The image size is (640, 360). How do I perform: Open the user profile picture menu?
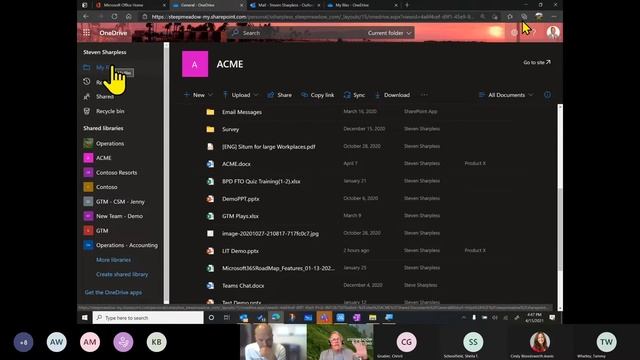(553, 32)
